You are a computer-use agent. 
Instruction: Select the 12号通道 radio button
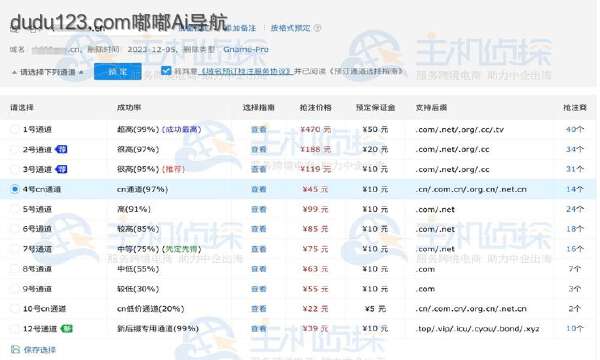coord(15,329)
